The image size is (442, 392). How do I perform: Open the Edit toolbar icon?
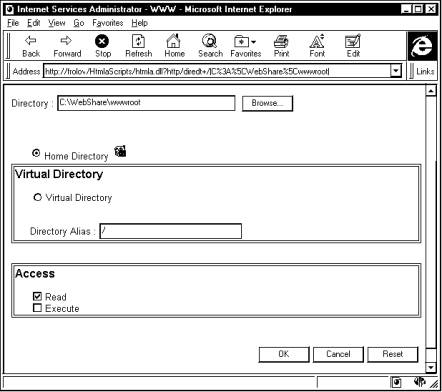pos(353,41)
